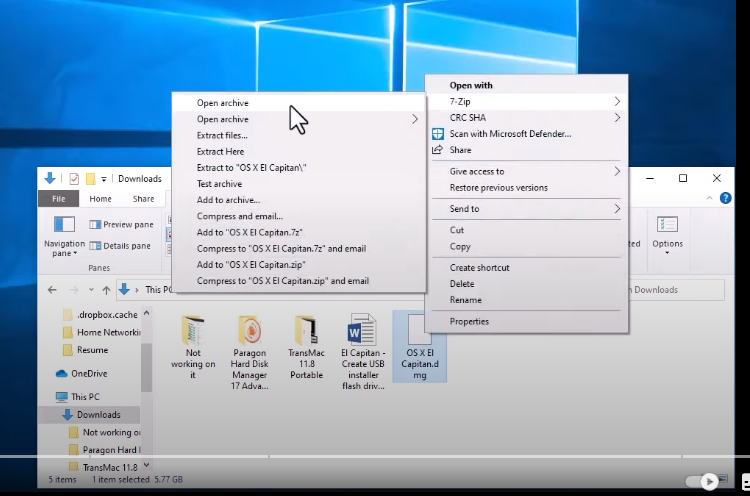
Task: Select 'Not working on' subfolder in the tree
Action: coord(105,432)
